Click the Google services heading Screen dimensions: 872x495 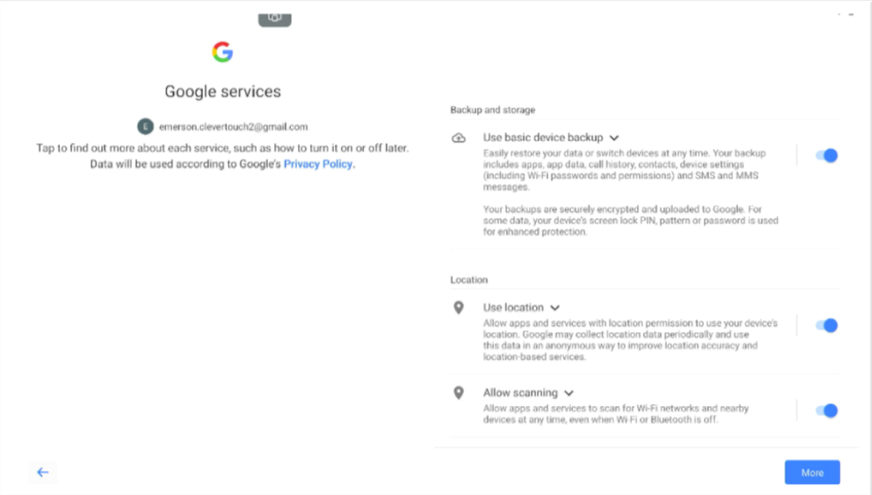tap(222, 92)
